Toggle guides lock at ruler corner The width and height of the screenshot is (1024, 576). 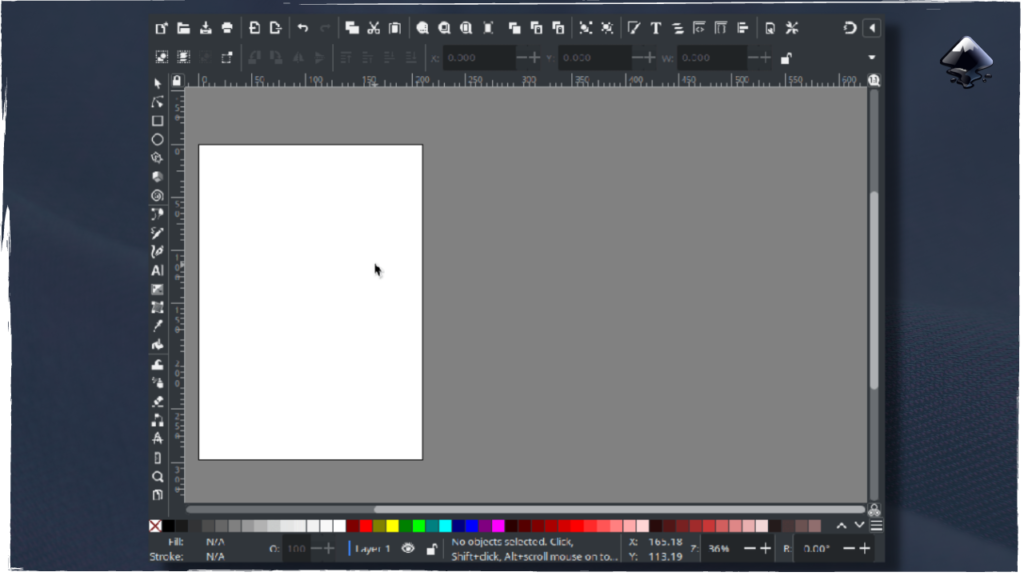[x=177, y=81]
